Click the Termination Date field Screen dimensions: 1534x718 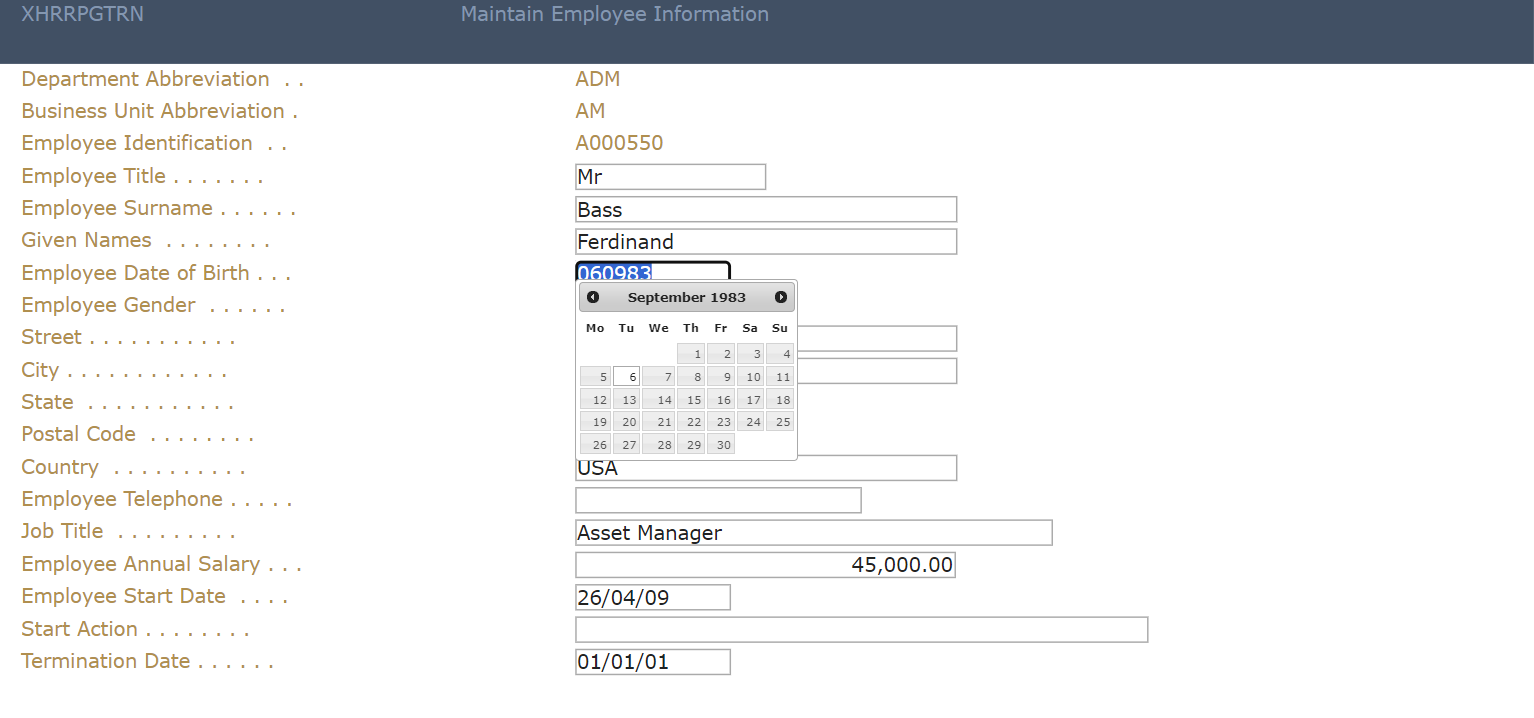652,662
